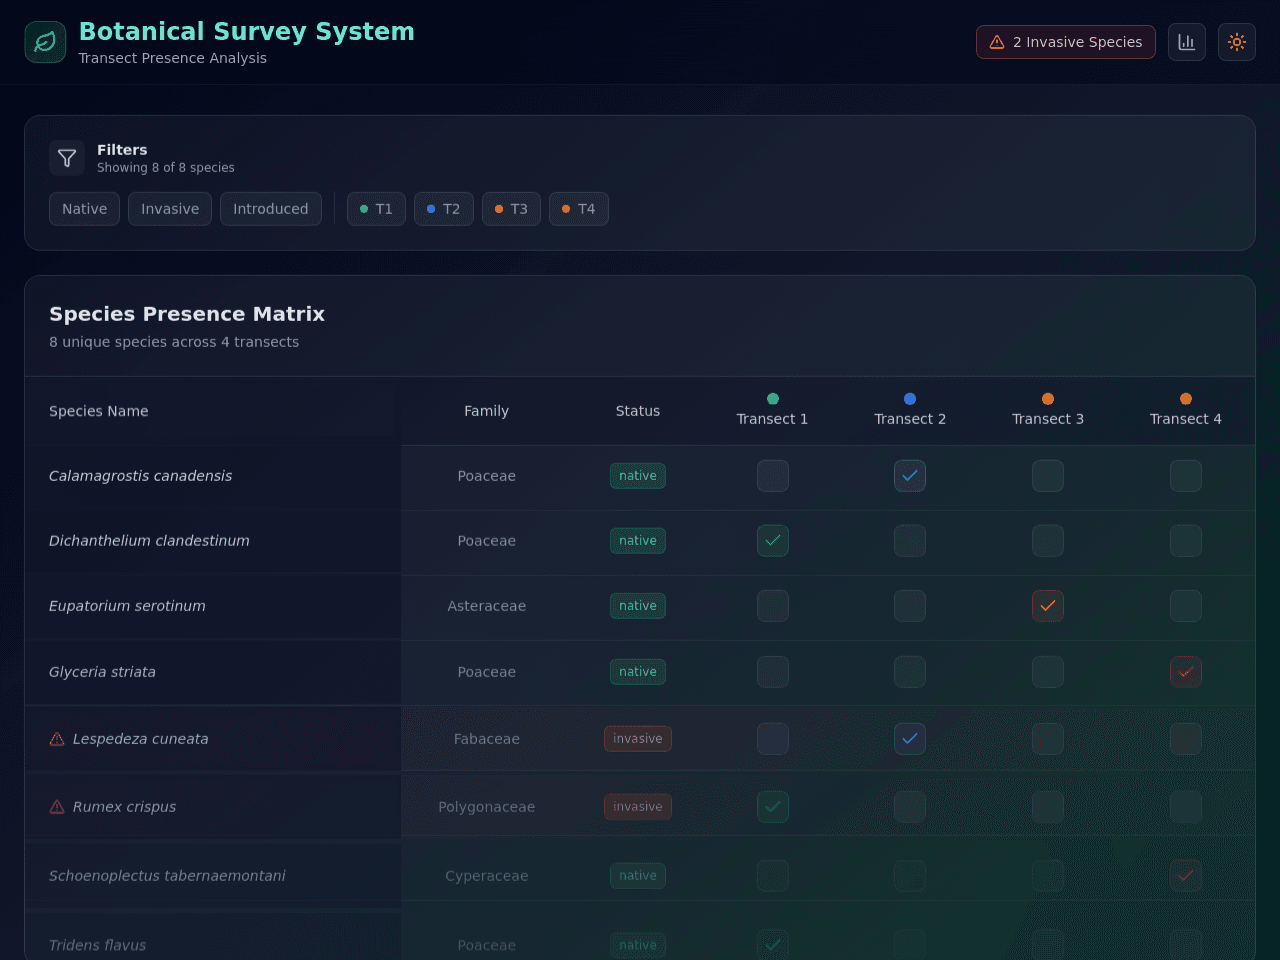The height and width of the screenshot is (960, 1280).
Task: Check Transect 3 for Rumex crispus
Action: pos(1048,807)
